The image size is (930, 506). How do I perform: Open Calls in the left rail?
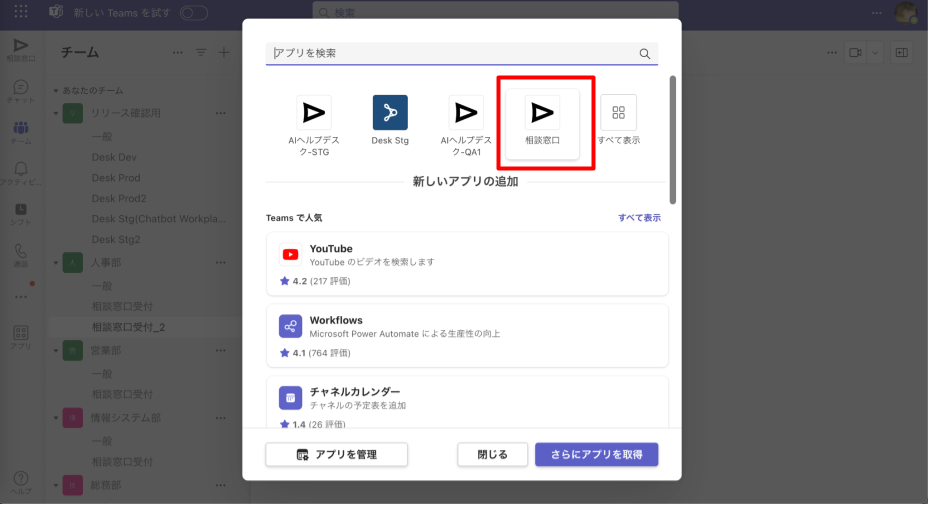pos(21,255)
